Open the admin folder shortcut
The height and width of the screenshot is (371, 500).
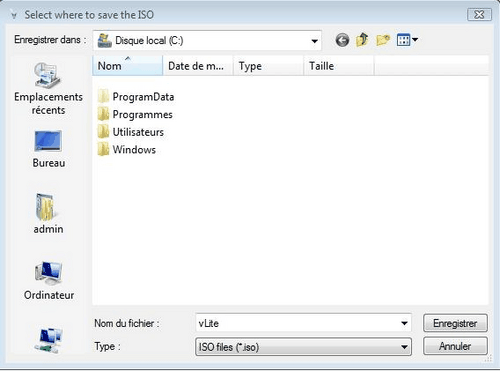pos(48,214)
